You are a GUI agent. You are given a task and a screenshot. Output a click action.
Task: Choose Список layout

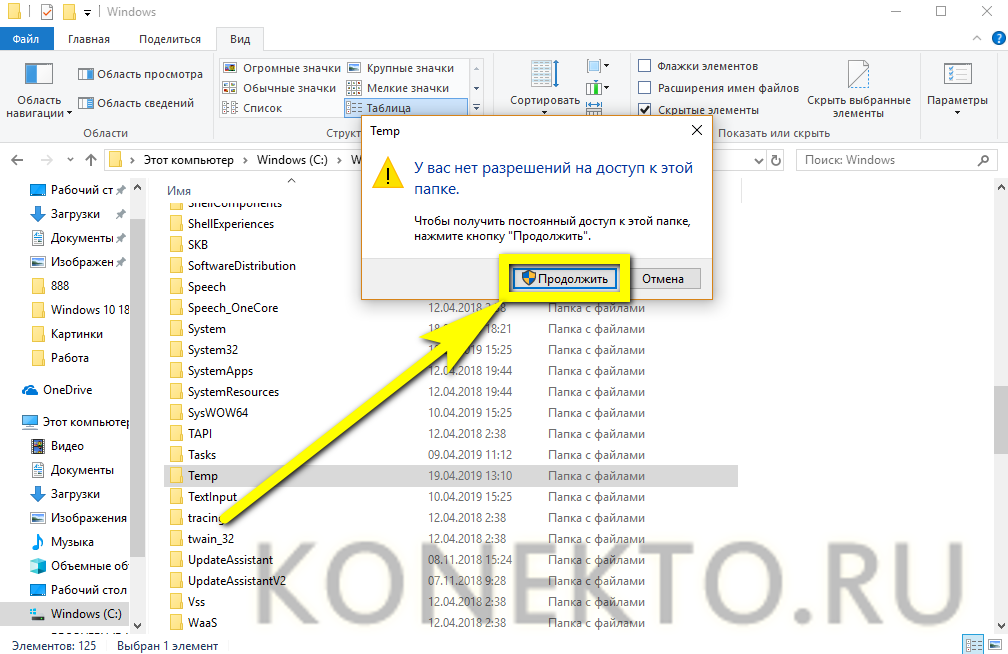coord(252,108)
